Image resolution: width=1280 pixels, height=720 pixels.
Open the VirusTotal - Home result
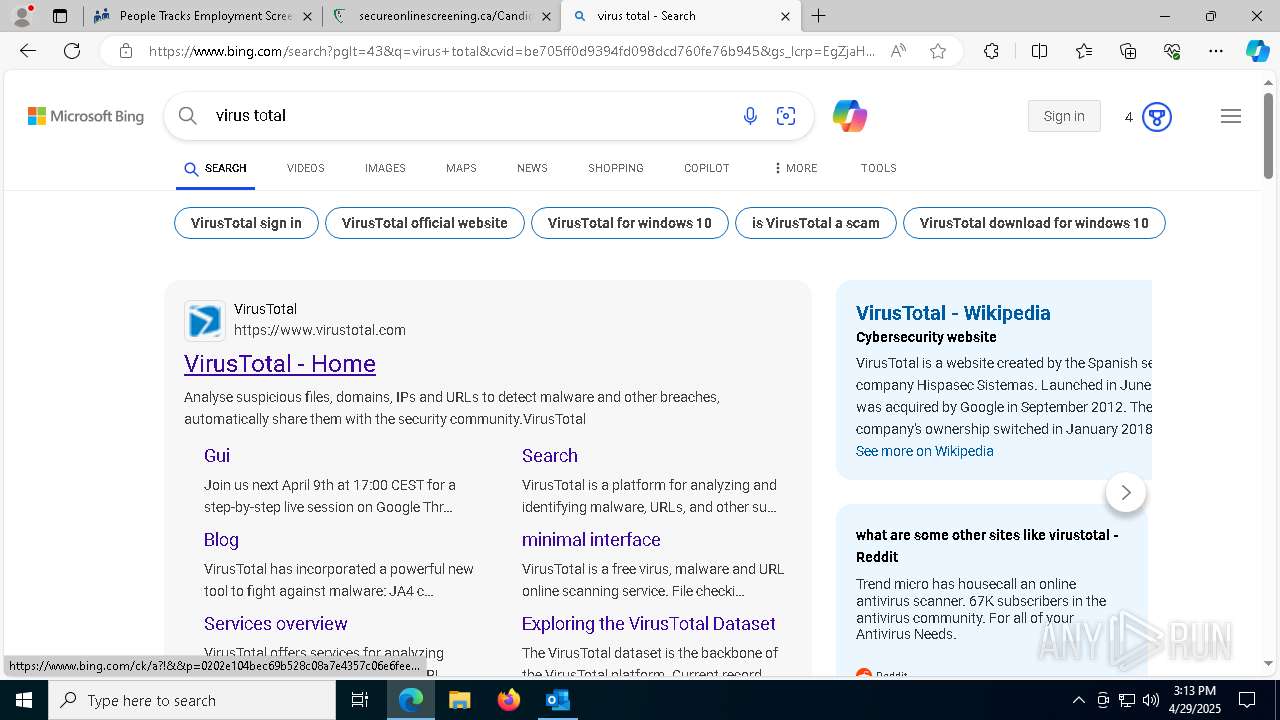[280, 364]
